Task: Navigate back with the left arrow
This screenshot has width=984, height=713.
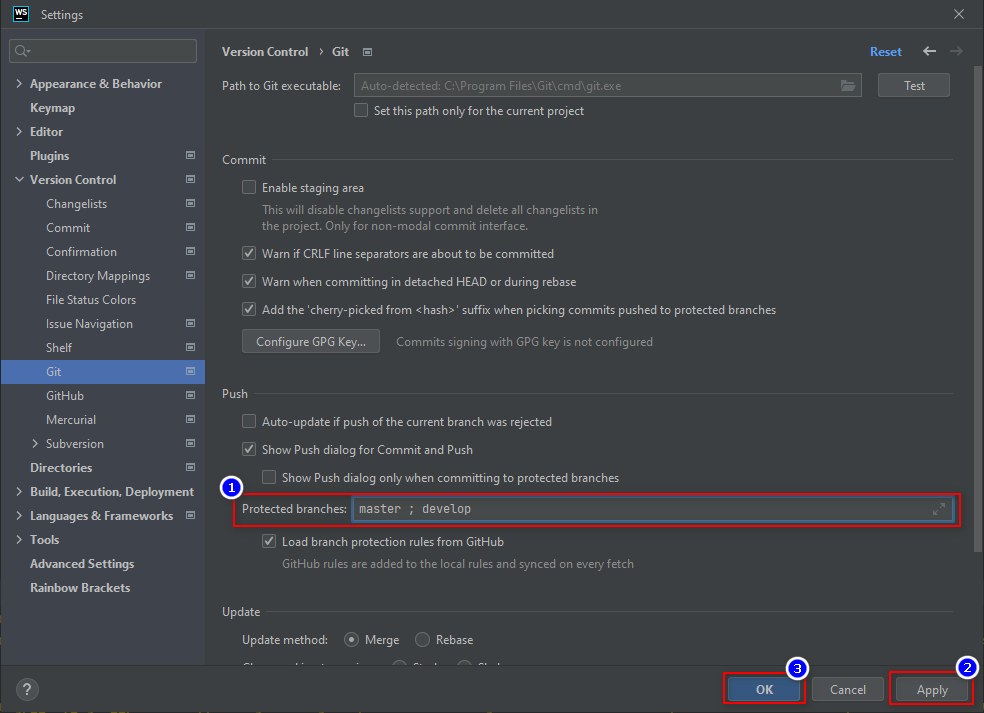Action: coord(929,51)
